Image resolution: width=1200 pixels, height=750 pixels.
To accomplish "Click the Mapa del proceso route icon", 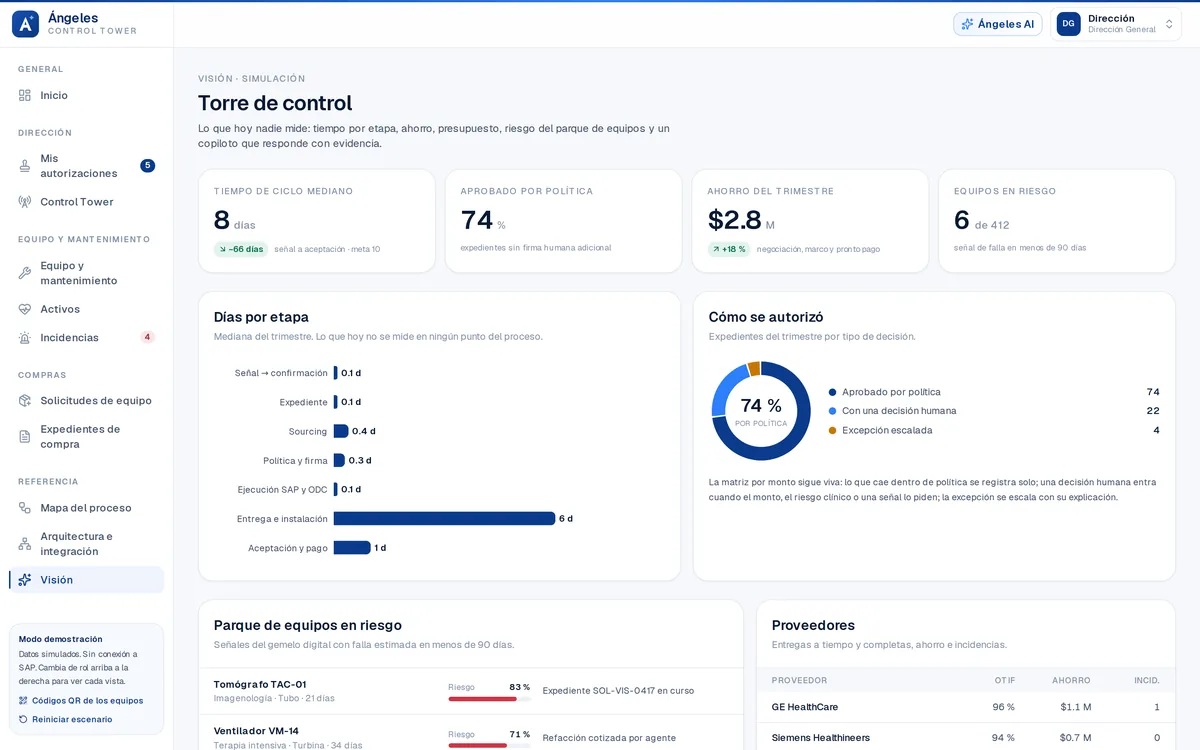I will 25,508.
